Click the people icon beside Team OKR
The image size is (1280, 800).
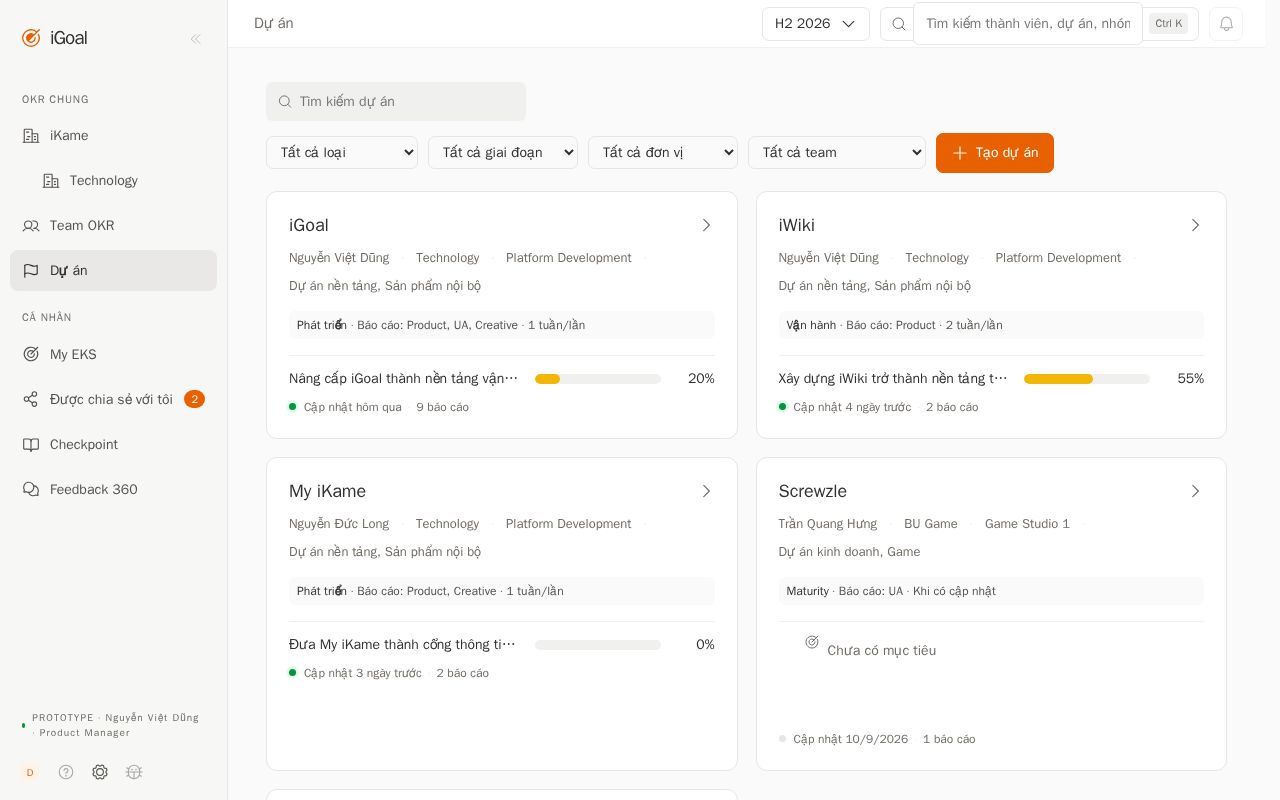(x=31, y=226)
